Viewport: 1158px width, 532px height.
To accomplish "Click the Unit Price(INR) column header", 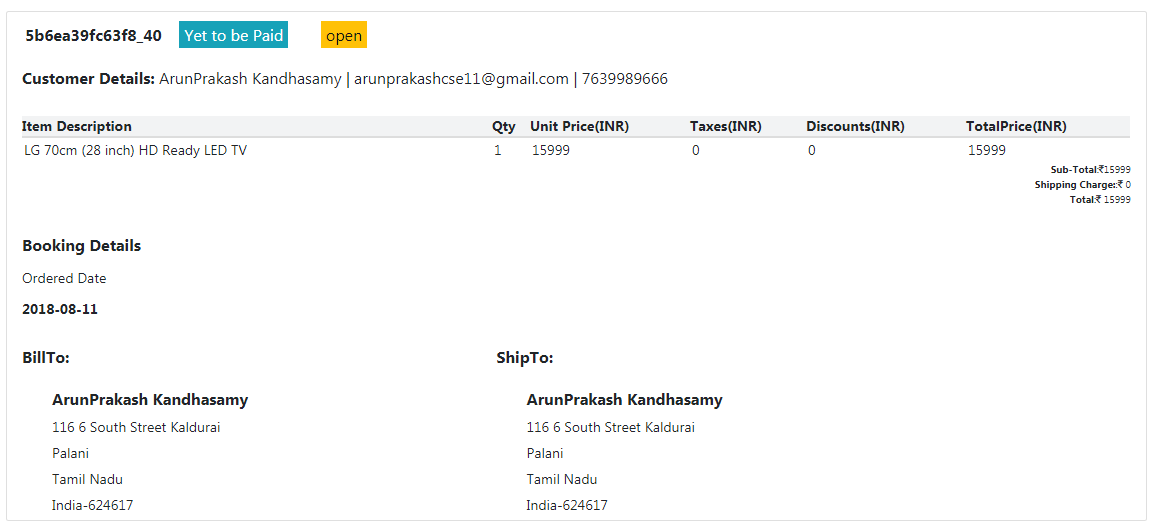I will pos(579,127).
